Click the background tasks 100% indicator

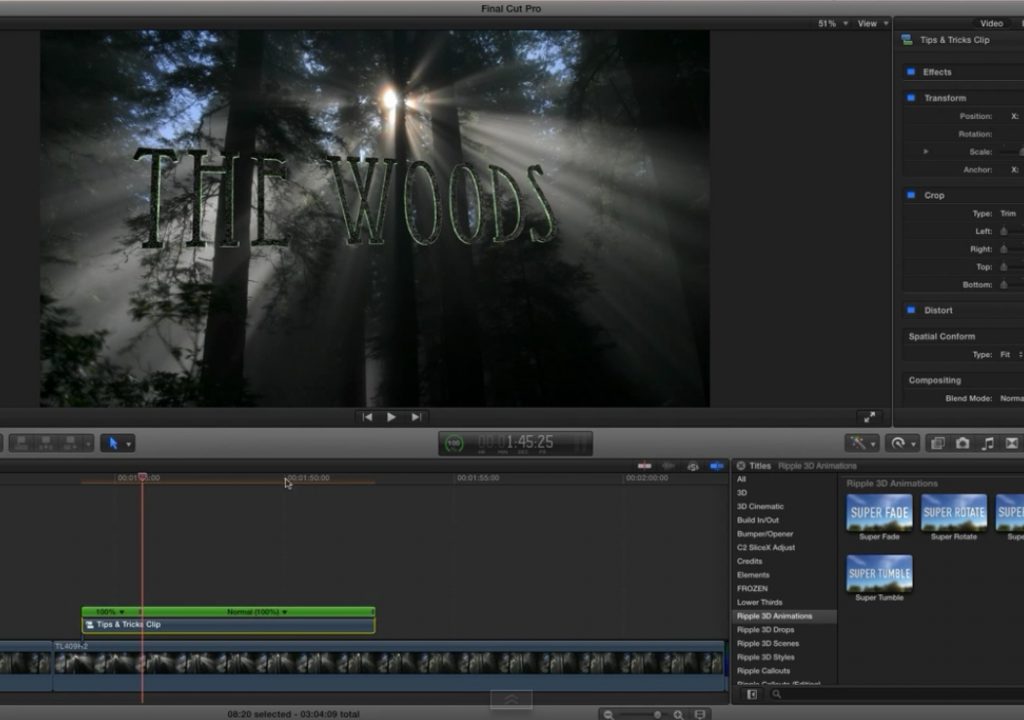click(x=453, y=444)
